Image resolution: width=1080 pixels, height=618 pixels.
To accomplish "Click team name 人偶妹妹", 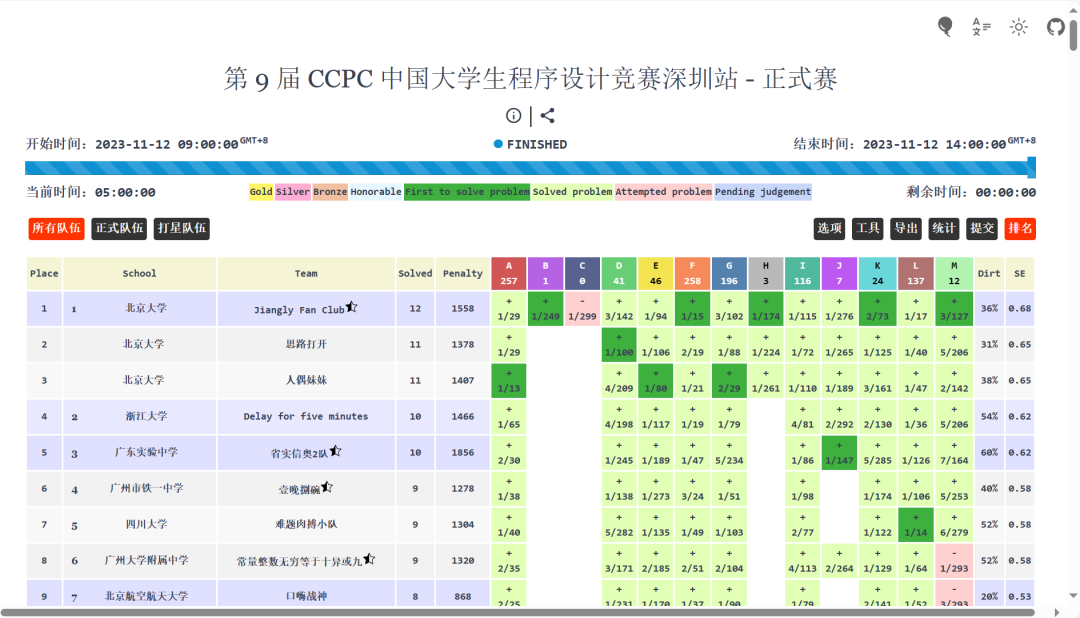I will [307, 380].
